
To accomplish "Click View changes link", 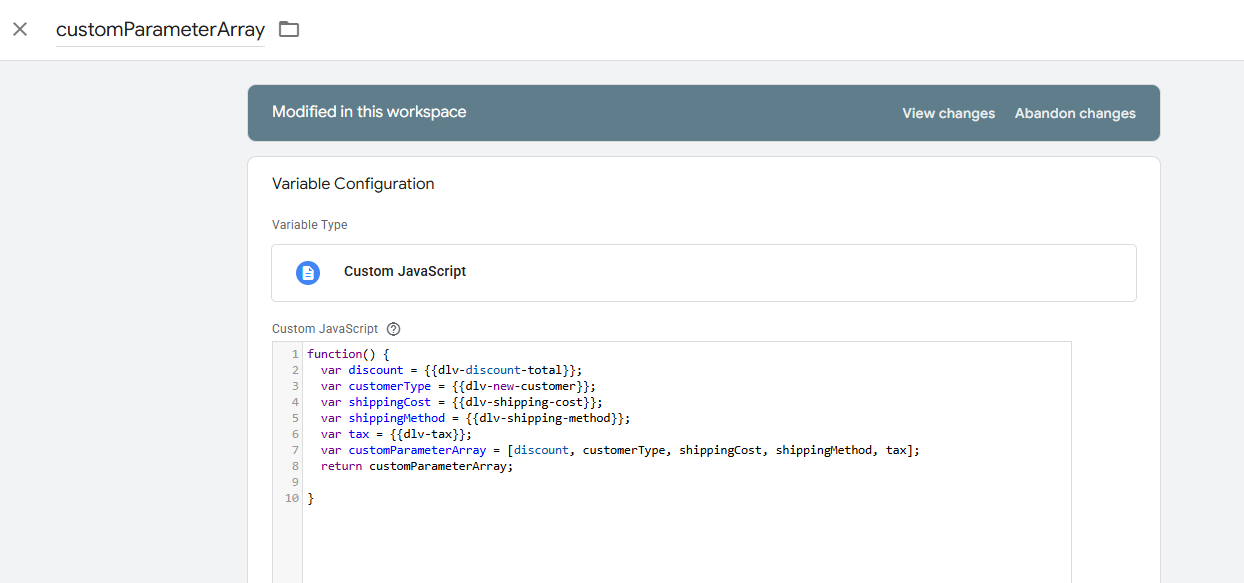I will click(x=948, y=113).
